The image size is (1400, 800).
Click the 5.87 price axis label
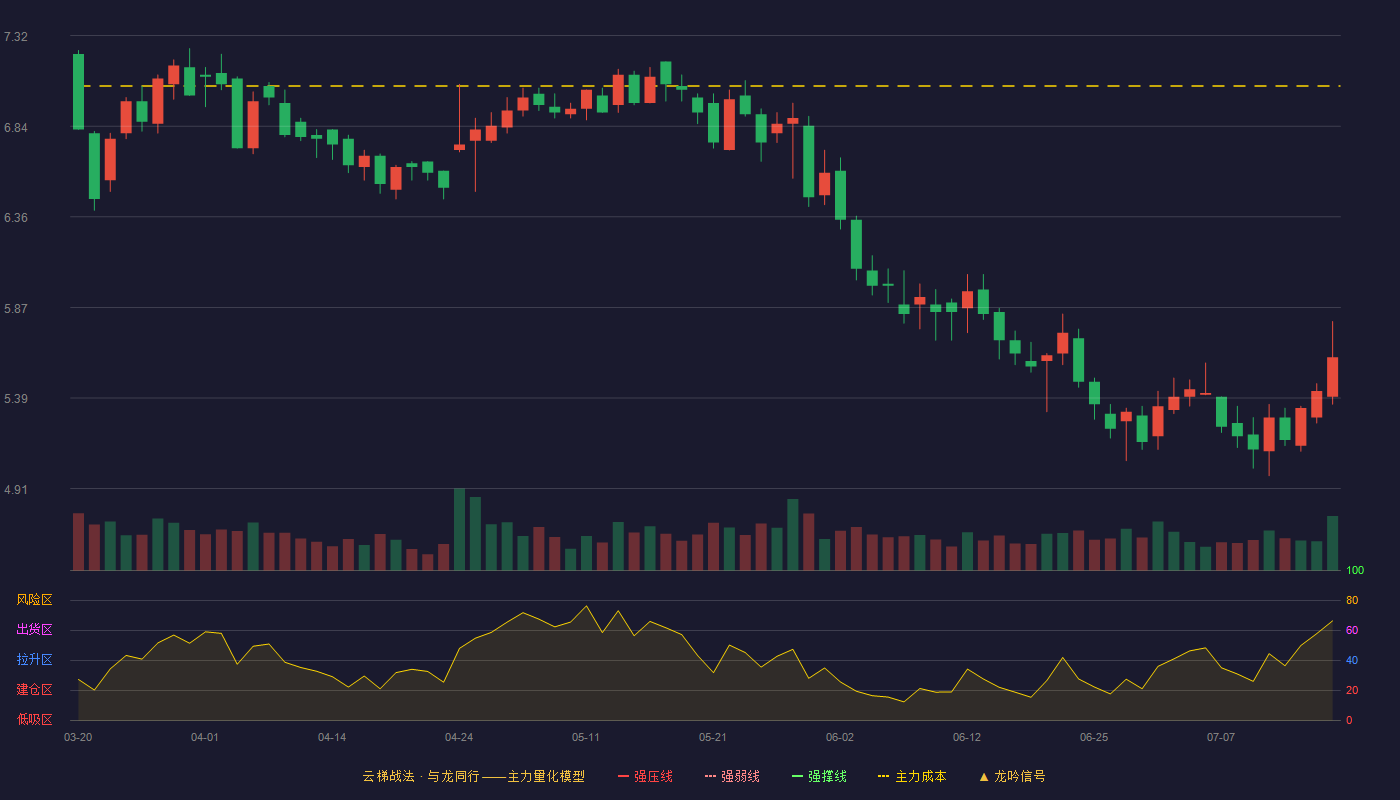point(16,309)
